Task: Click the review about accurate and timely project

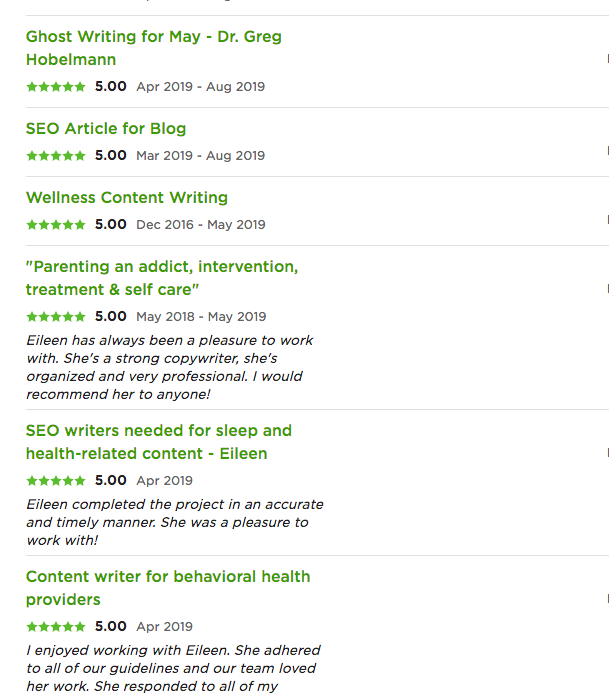Action: [172, 522]
